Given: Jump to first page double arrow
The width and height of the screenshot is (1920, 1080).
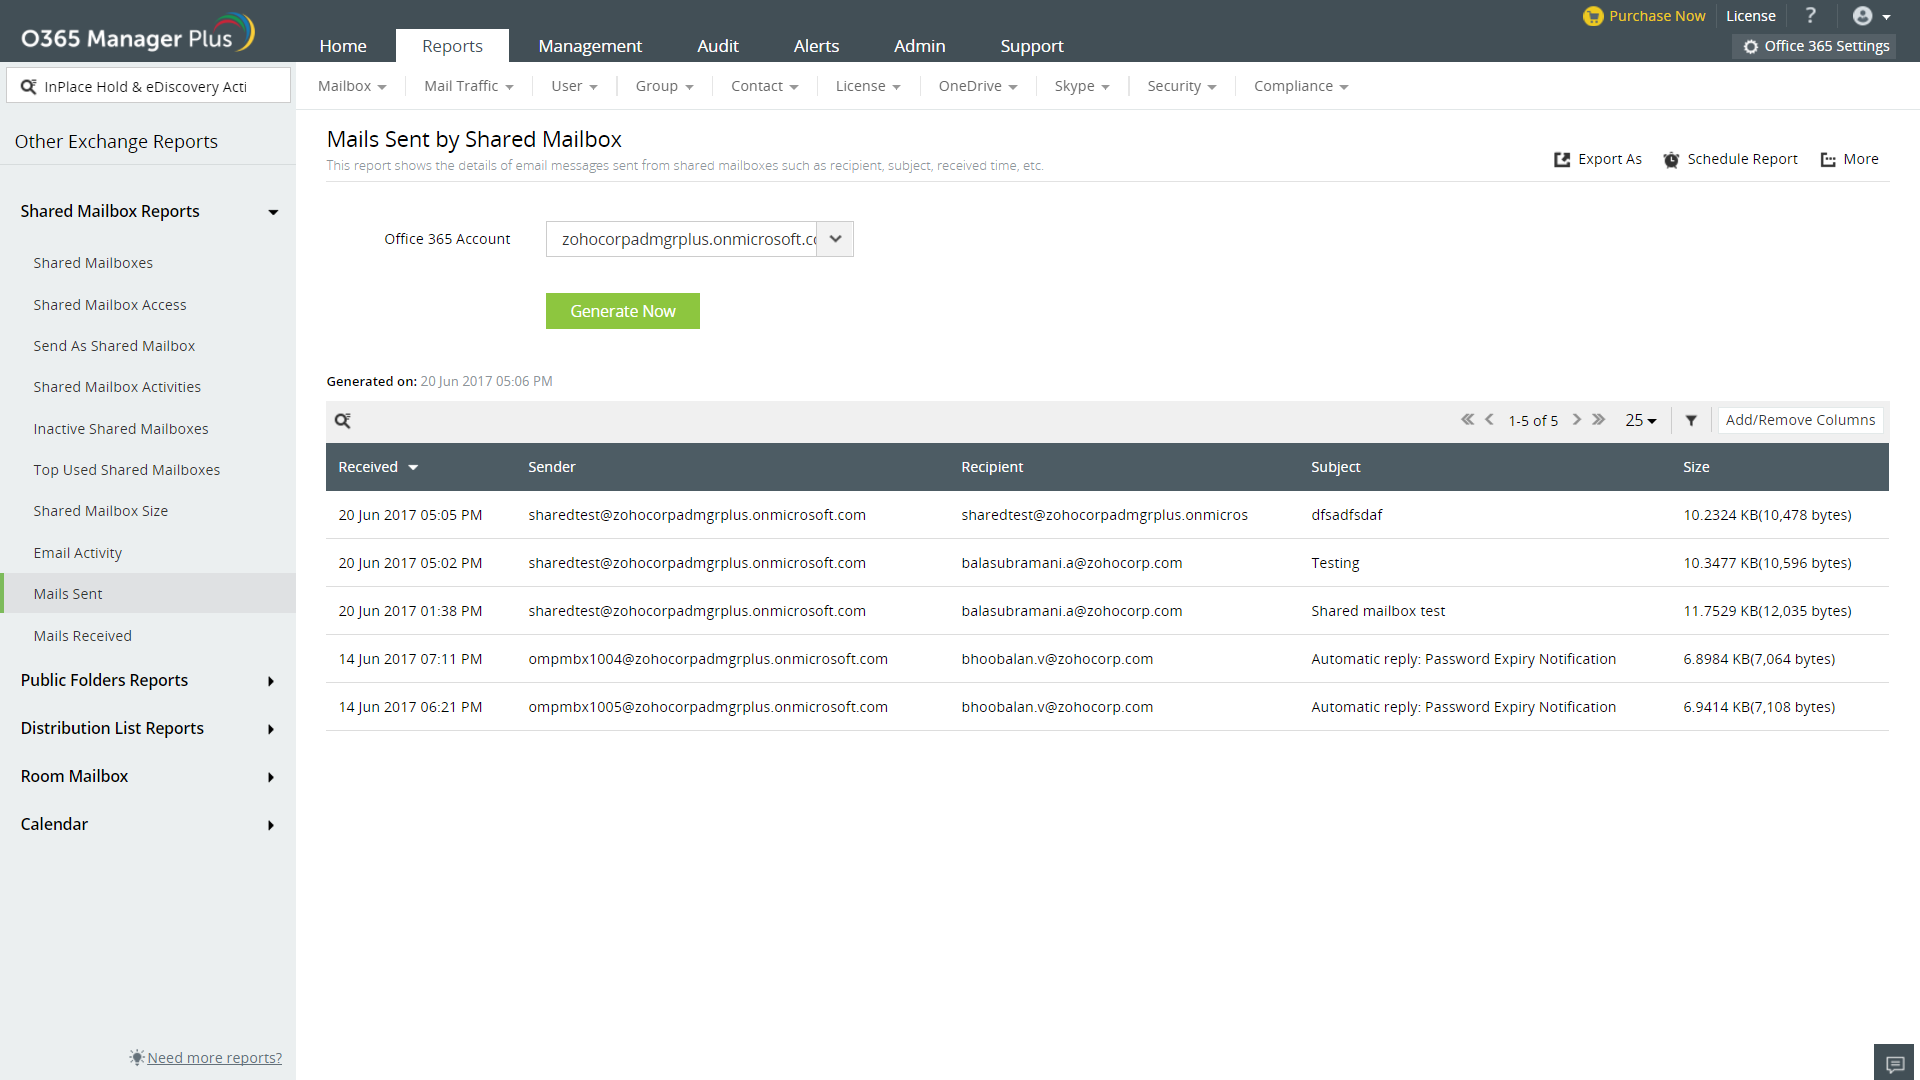Looking at the screenshot, I should click(1467, 420).
